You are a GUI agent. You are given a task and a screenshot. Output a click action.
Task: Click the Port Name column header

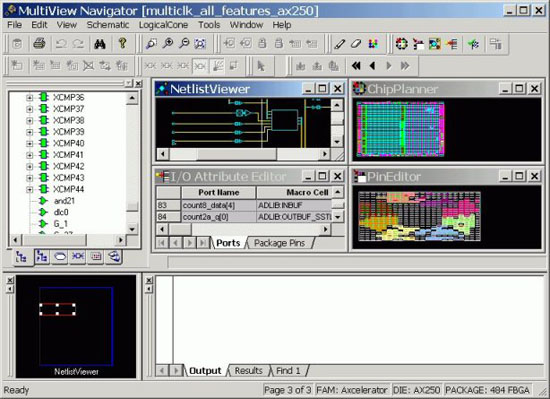(x=219, y=192)
